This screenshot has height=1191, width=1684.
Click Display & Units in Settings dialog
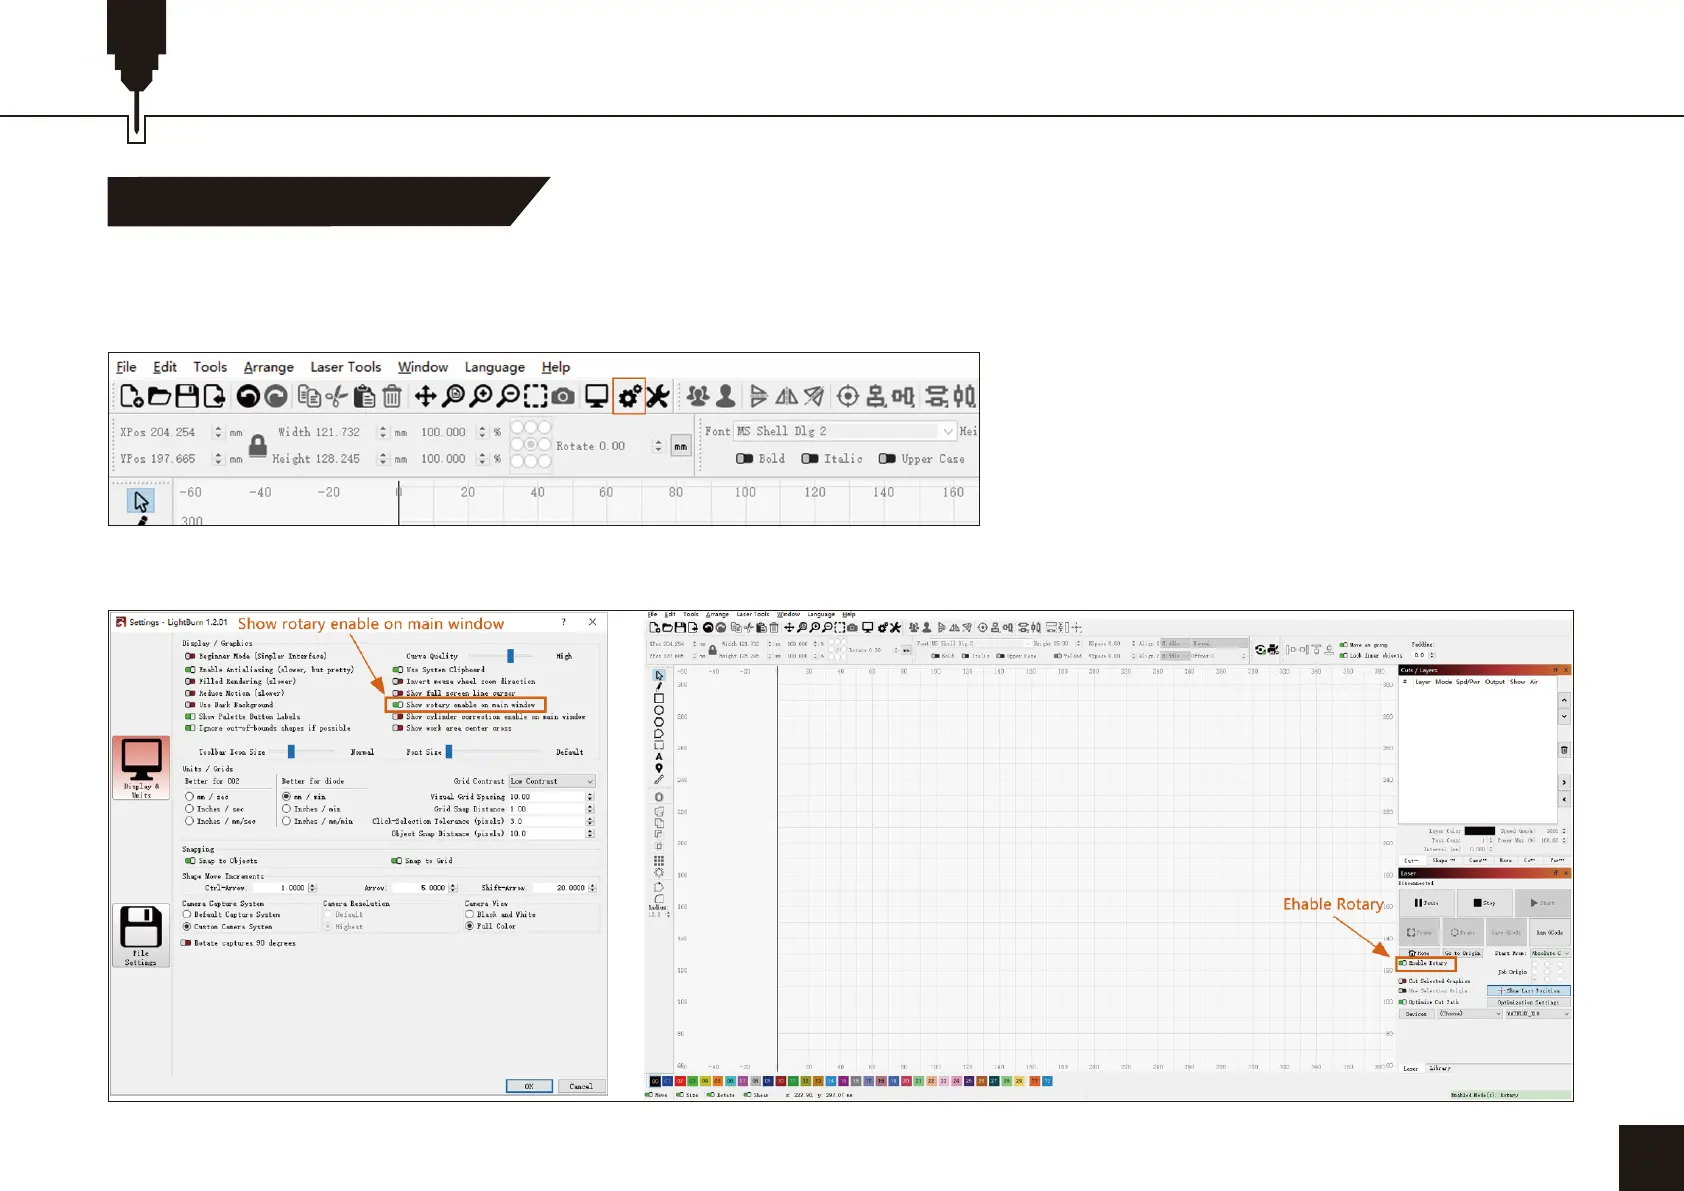click(x=141, y=767)
